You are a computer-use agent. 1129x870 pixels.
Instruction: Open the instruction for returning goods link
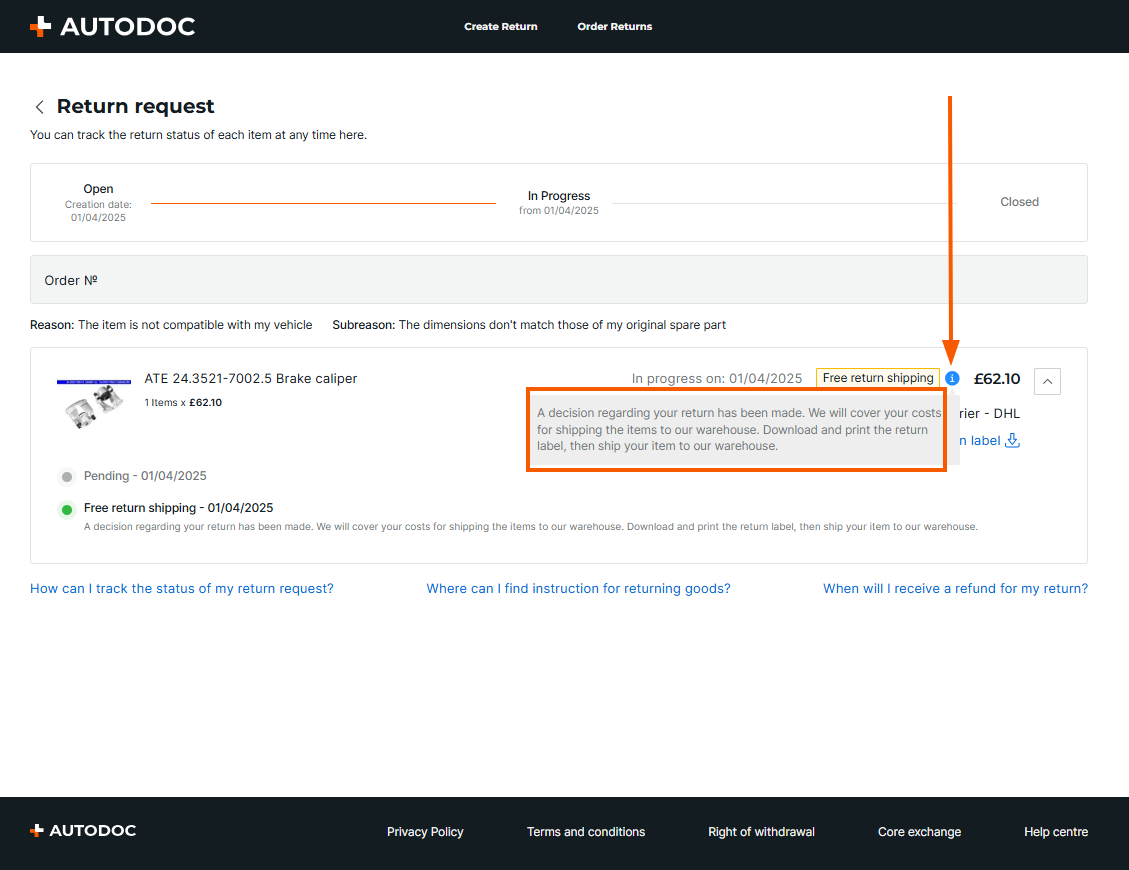pyautogui.click(x=578, y=589)
